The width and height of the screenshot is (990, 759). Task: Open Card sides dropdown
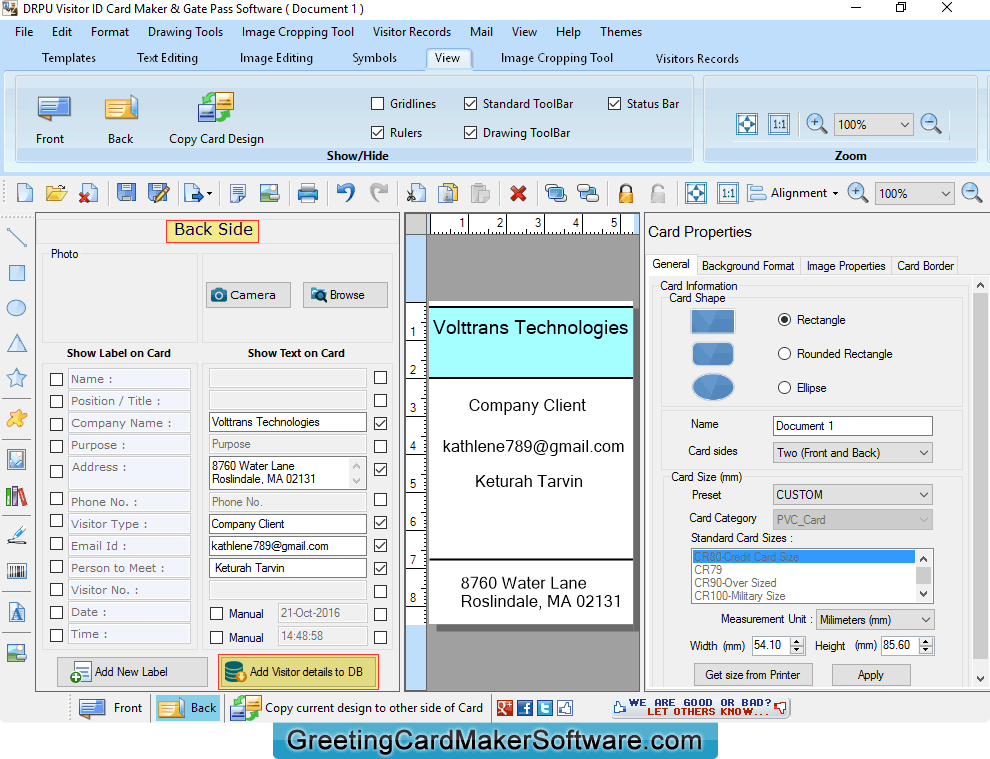(853, 453)
